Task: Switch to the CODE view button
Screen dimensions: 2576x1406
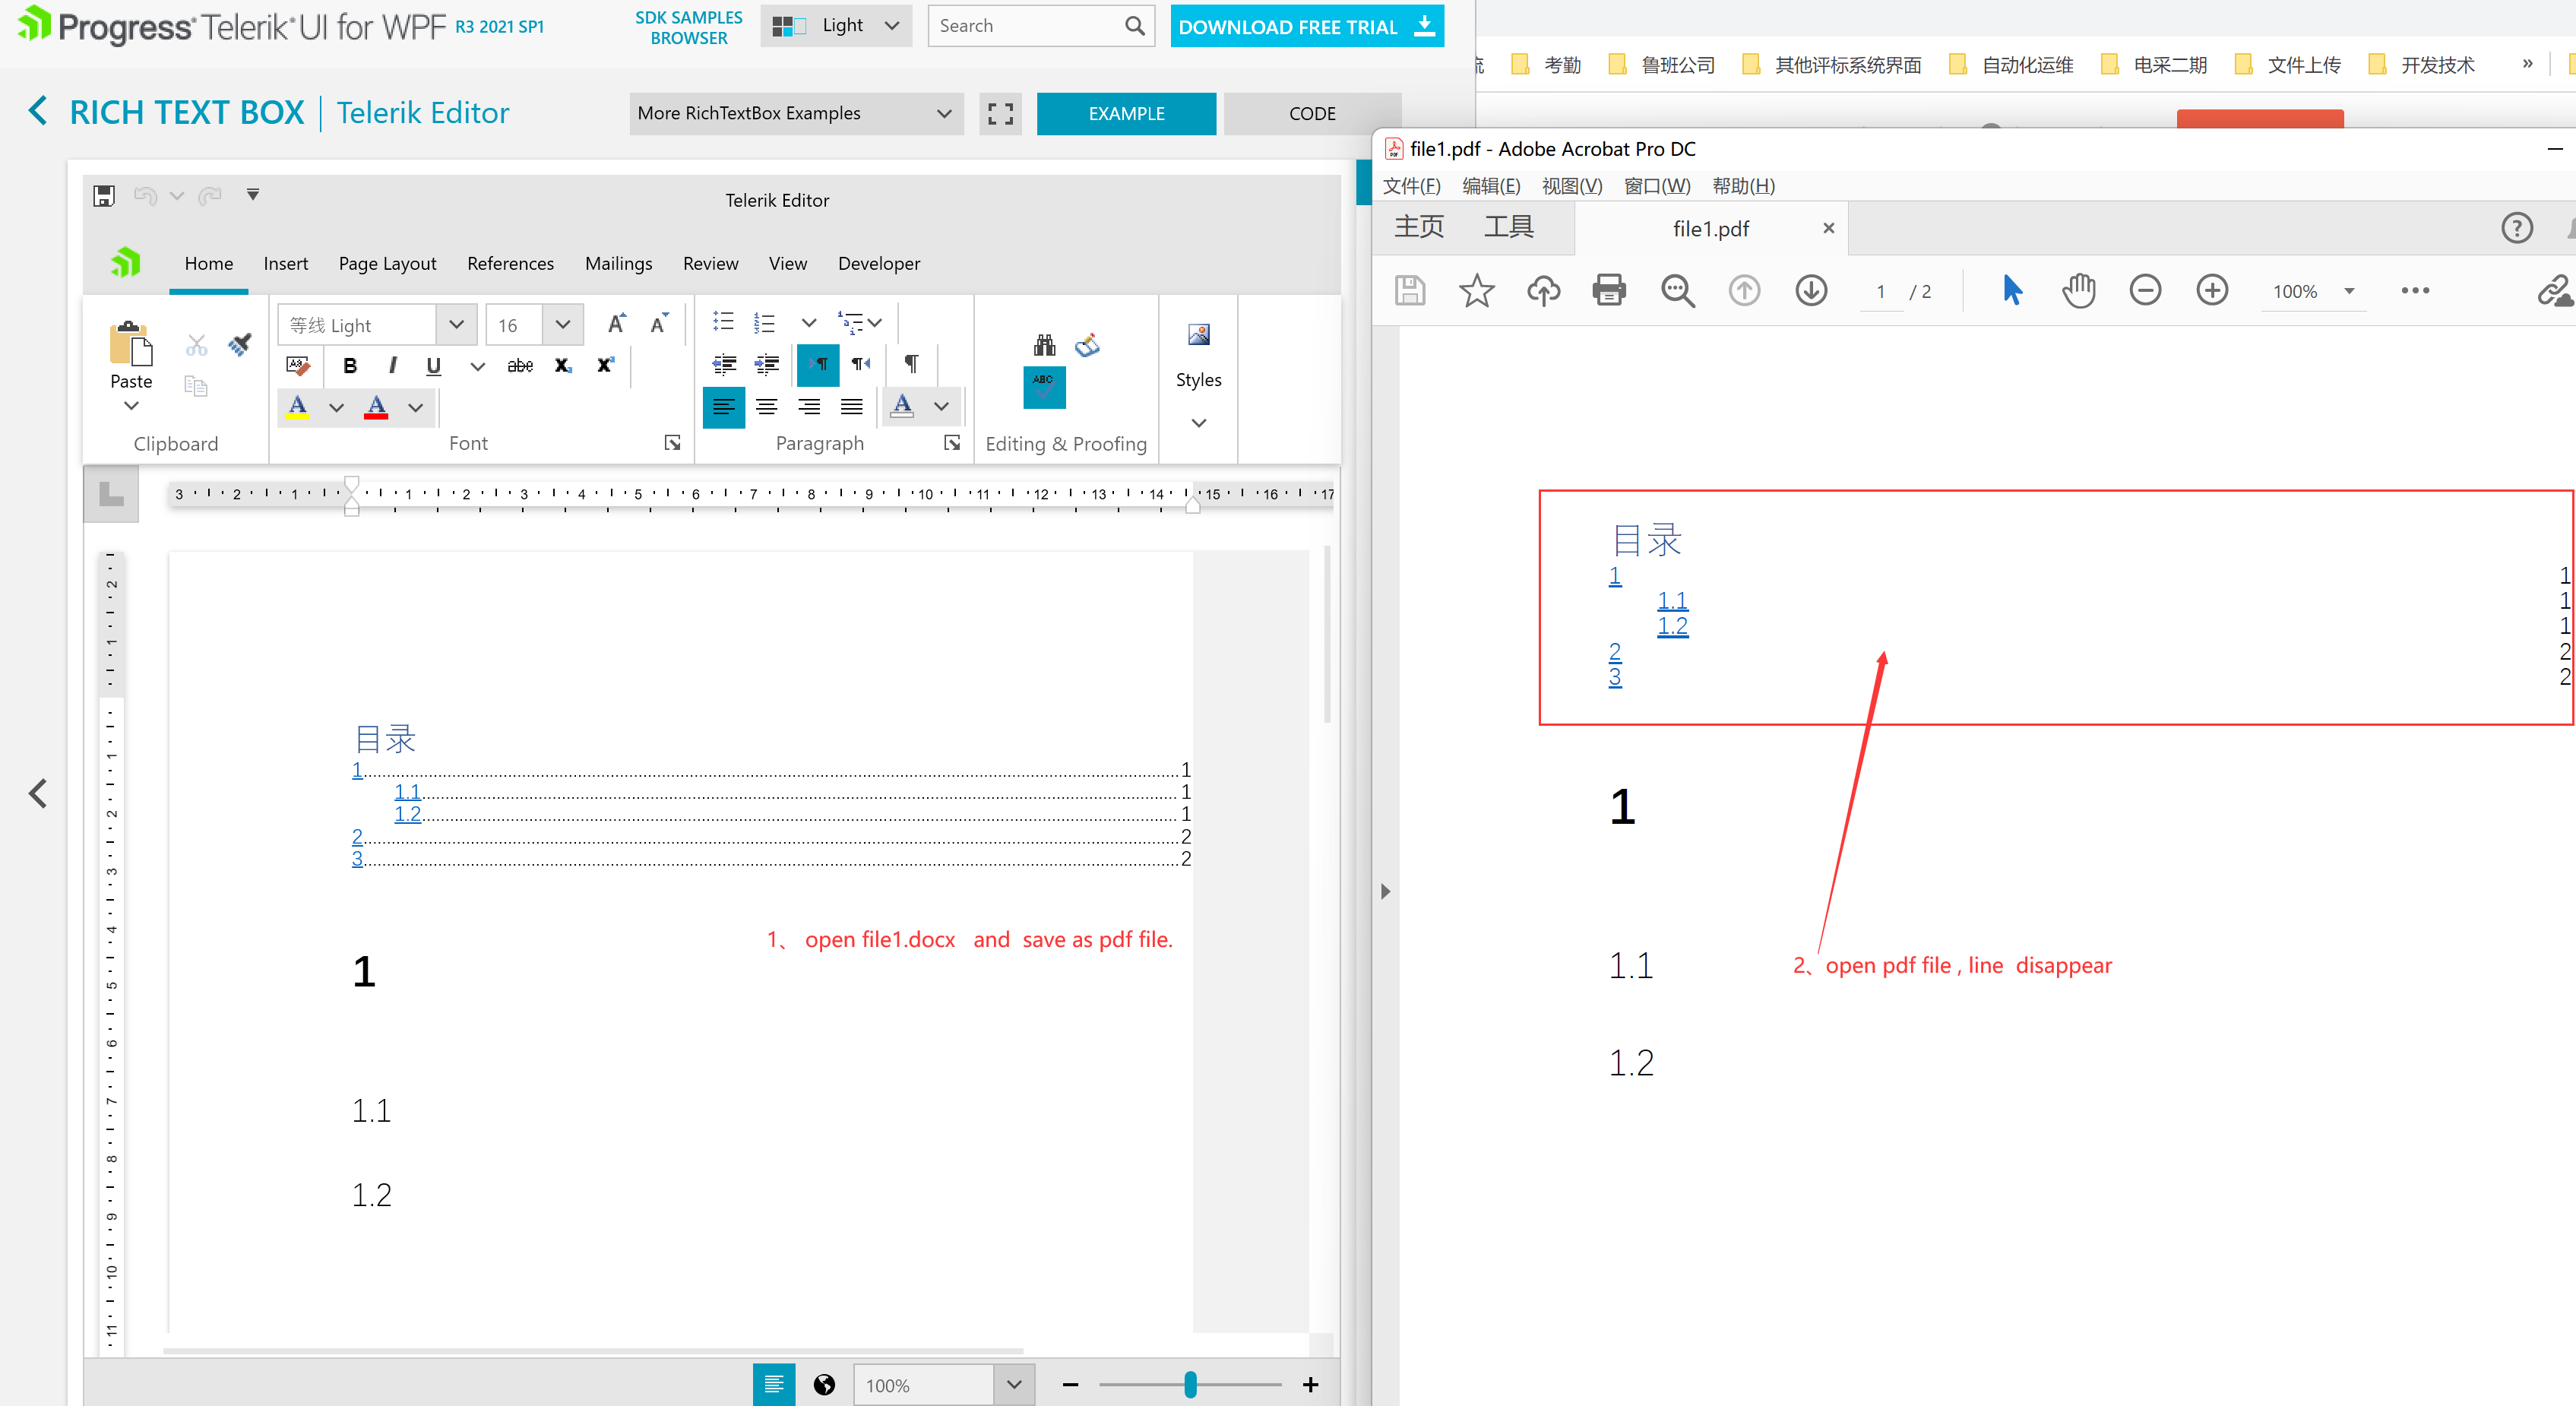Action: click(1311, 114)
